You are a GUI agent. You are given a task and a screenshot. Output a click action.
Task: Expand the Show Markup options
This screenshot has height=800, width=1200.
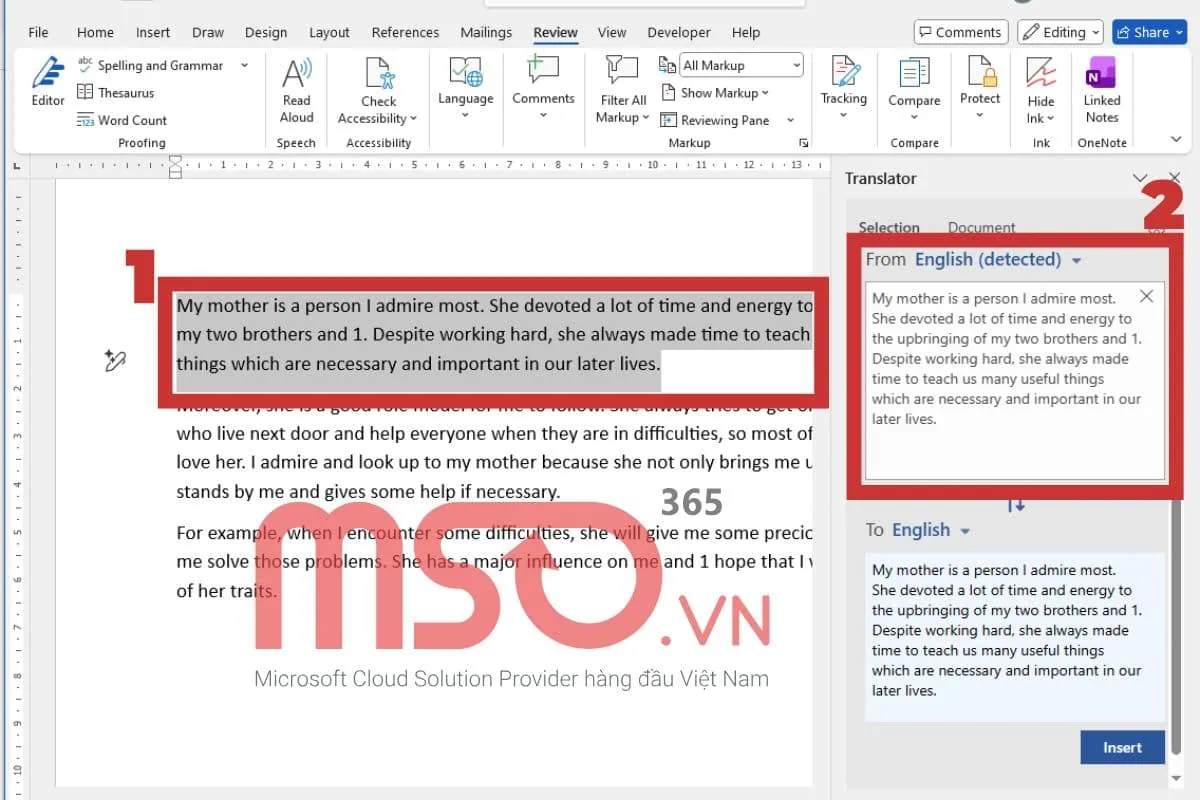[x=718, y=92]
